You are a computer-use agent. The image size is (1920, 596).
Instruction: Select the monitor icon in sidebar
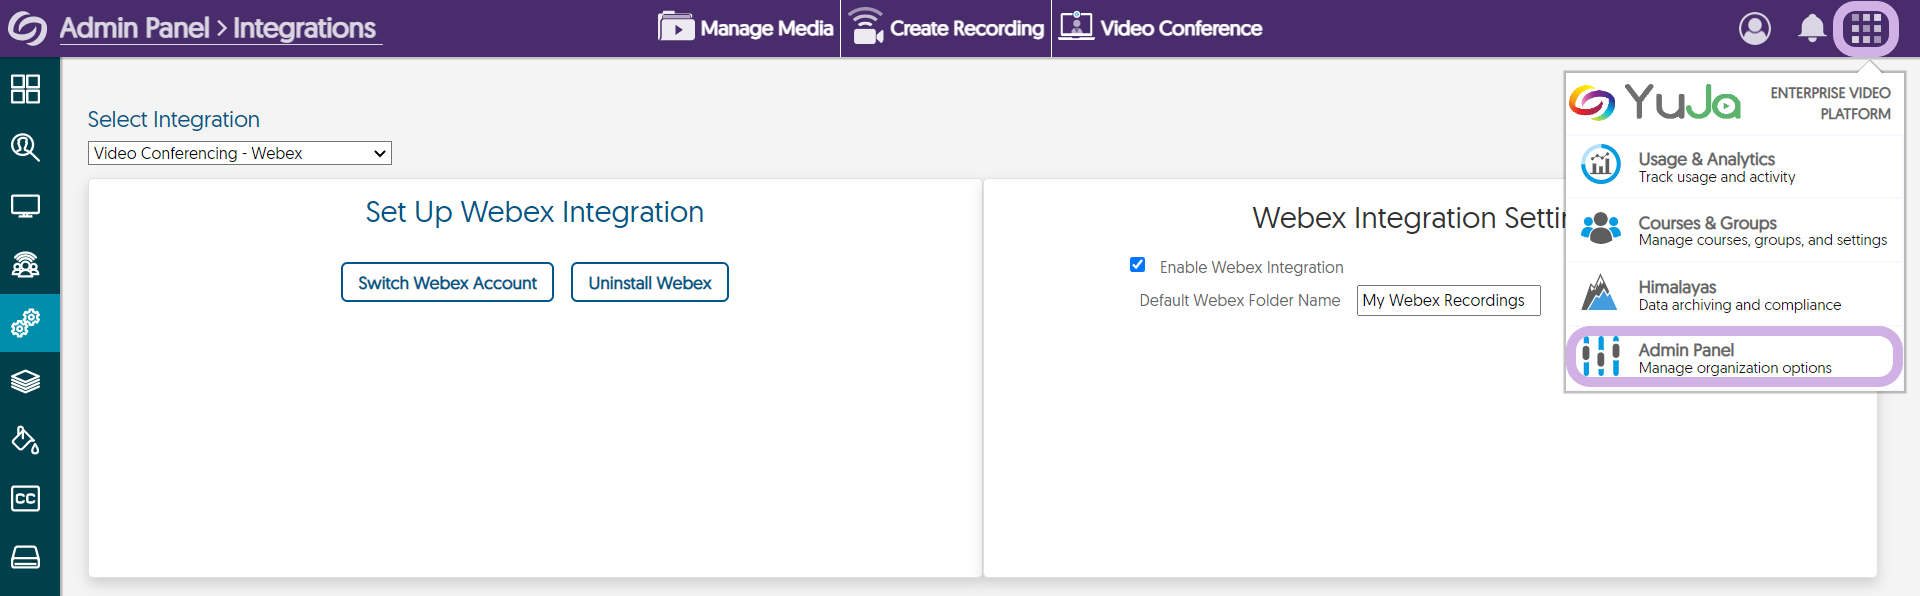pyautogui.click(x=25, y=207)
